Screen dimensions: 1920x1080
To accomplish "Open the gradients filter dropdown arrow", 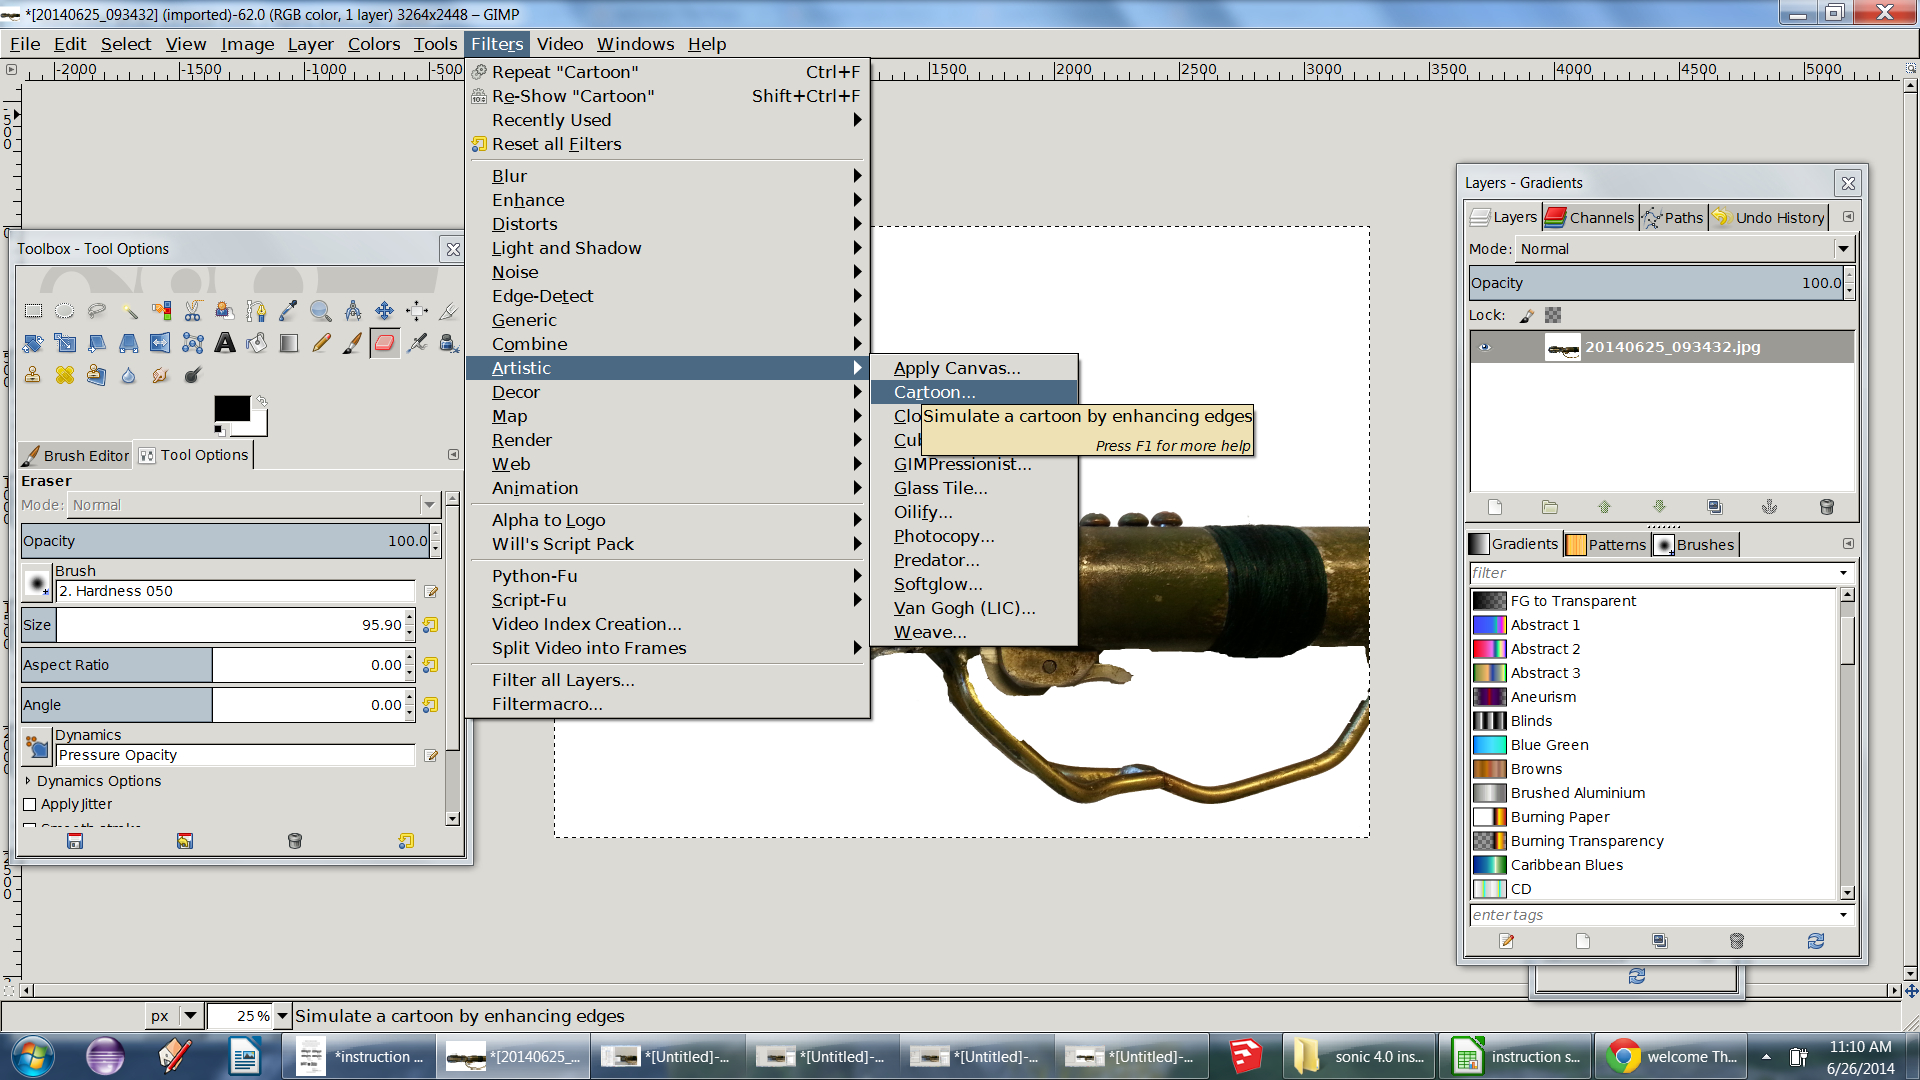I will point(1843,573).
